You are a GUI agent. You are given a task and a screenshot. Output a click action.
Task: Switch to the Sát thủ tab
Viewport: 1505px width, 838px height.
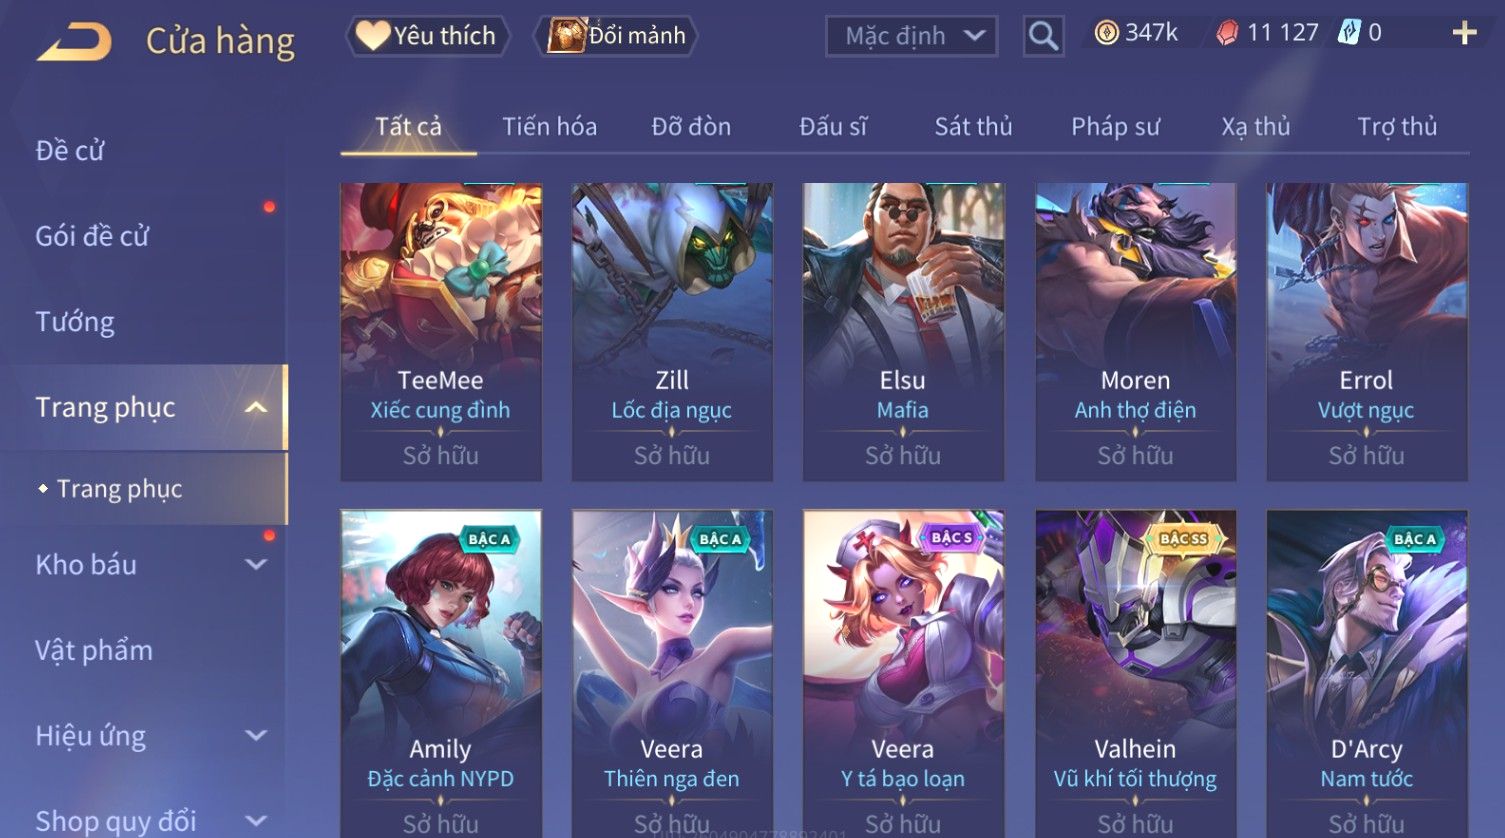pos(973,127)
